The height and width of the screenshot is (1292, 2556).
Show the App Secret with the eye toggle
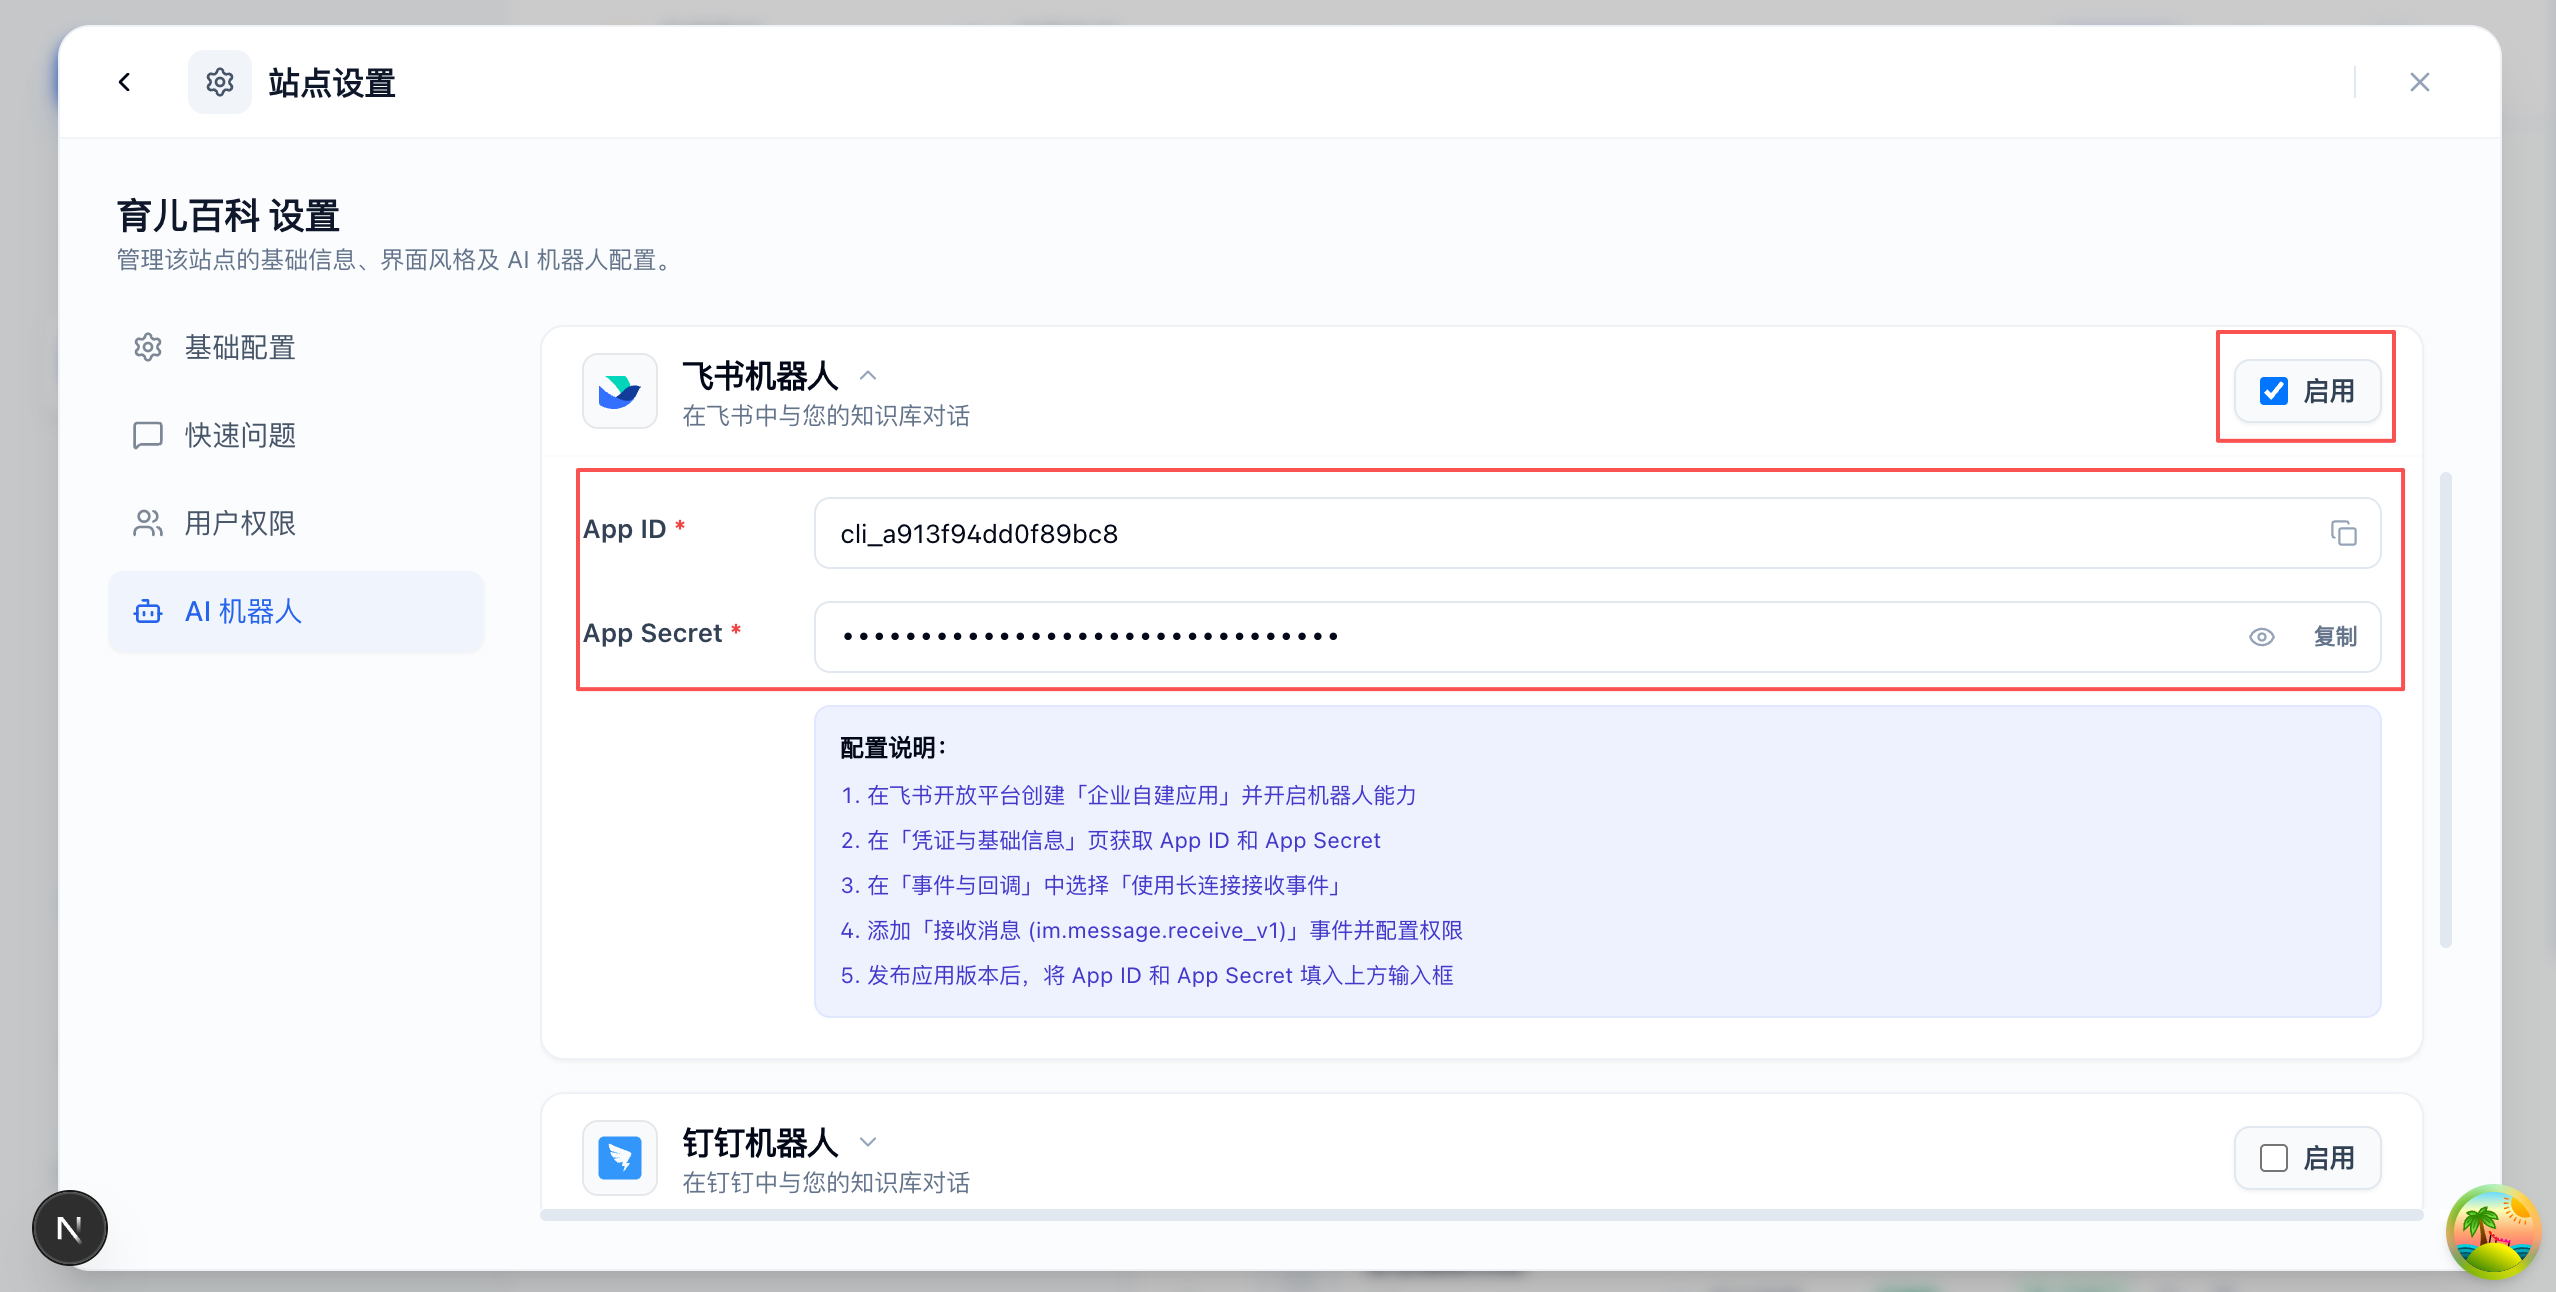pos(2262,637)
